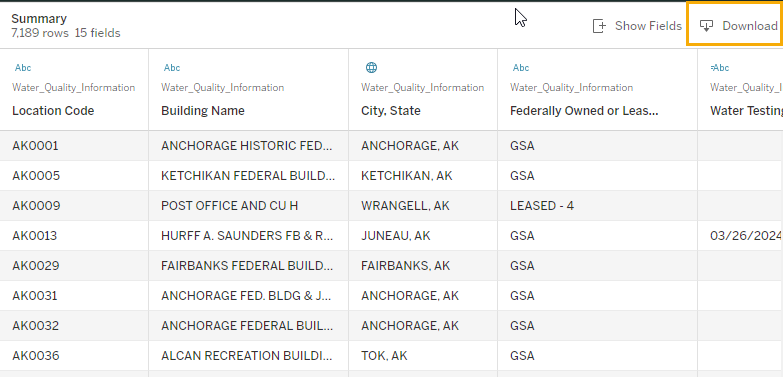Select the LEASED - 4 cell
The width and height of the screenshot is (783, 377).
597,206
